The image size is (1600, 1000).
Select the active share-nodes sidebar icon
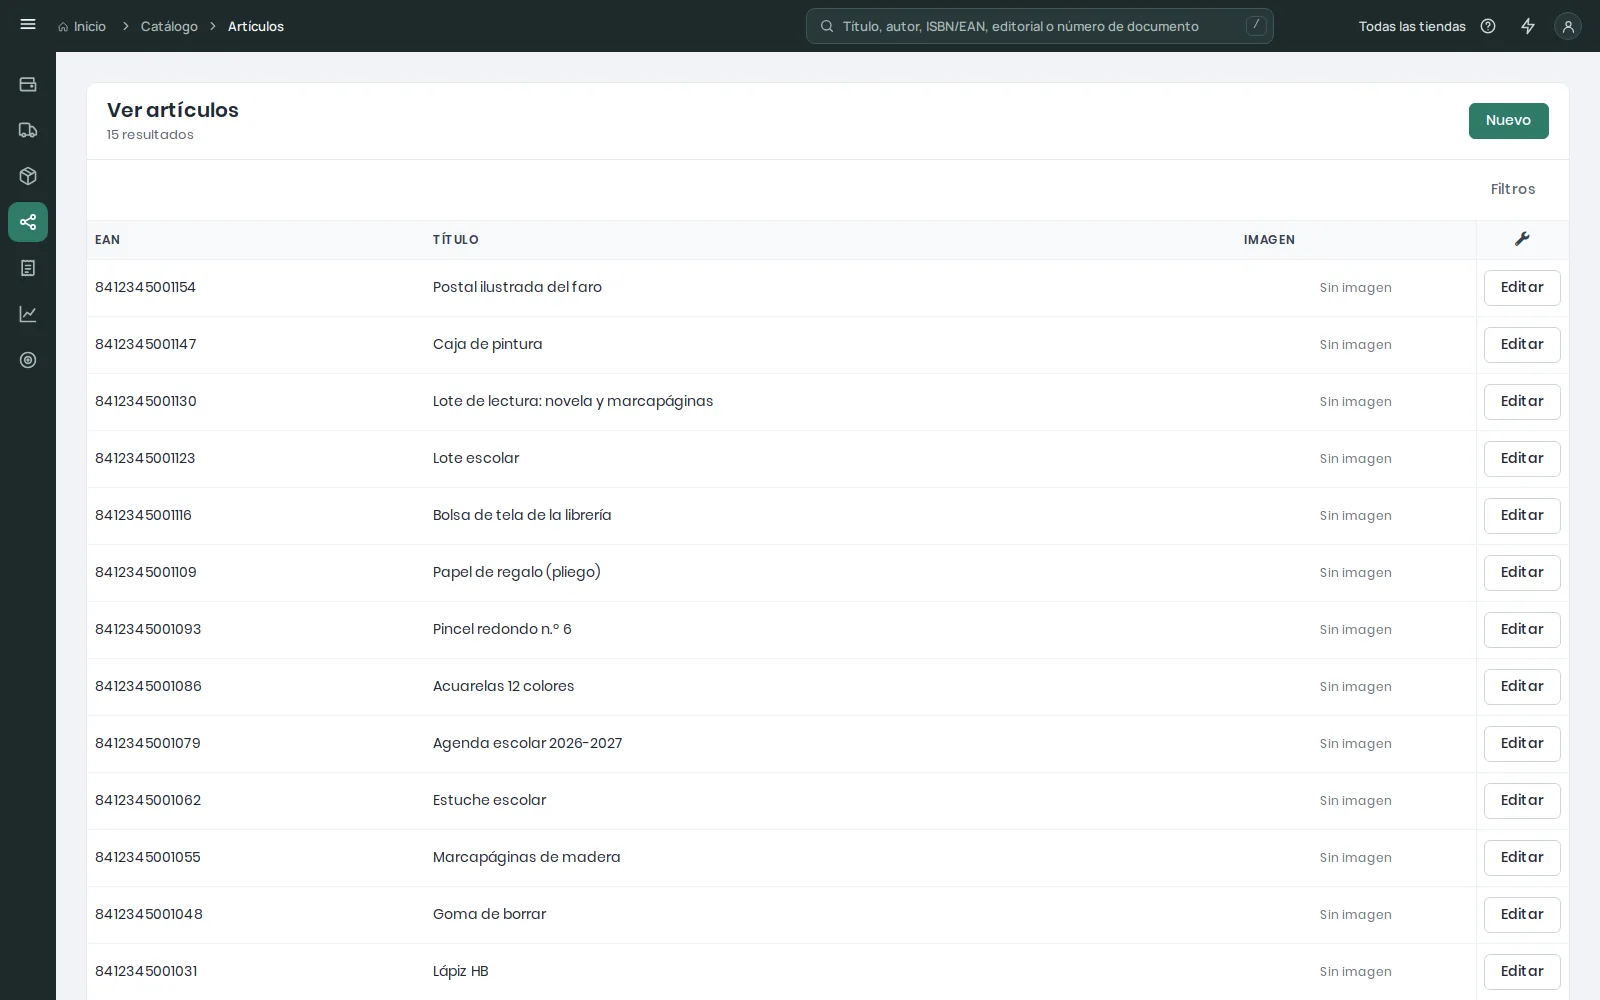pos(28,222)
